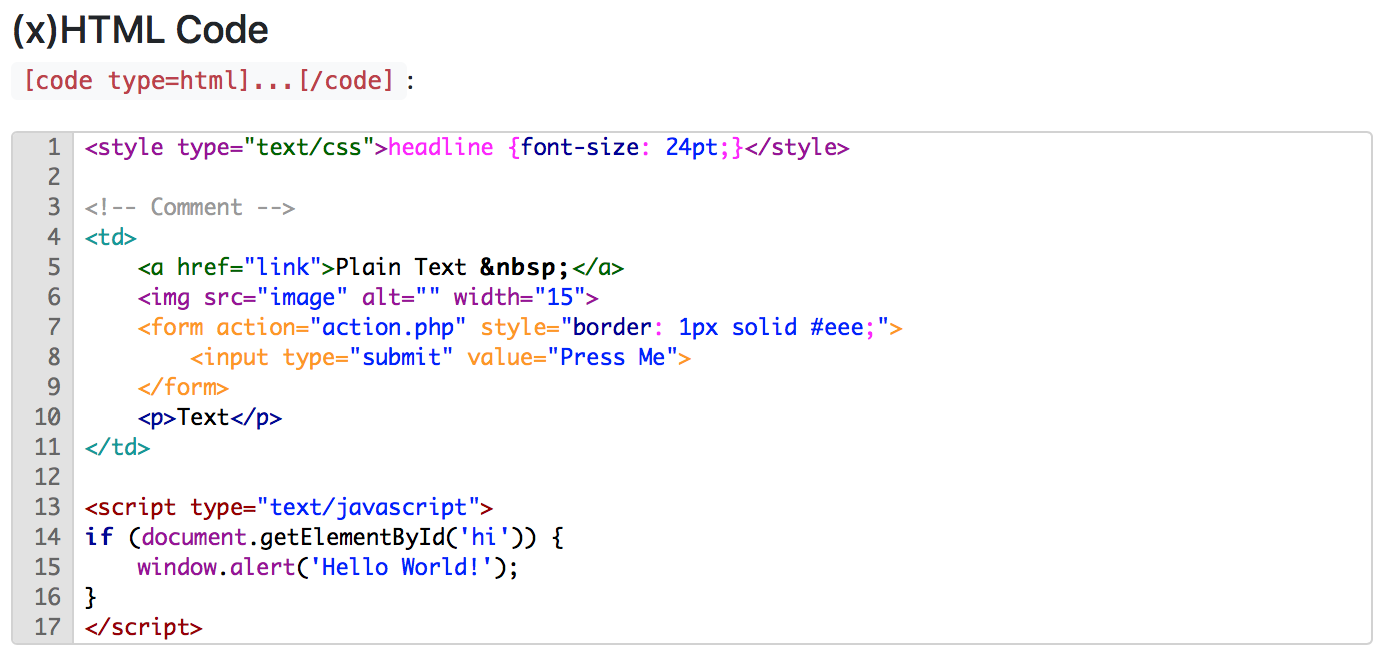Screen dimensions: 1384x658
Task: Click "window.alert" on line 15
Action: point(216,568)
